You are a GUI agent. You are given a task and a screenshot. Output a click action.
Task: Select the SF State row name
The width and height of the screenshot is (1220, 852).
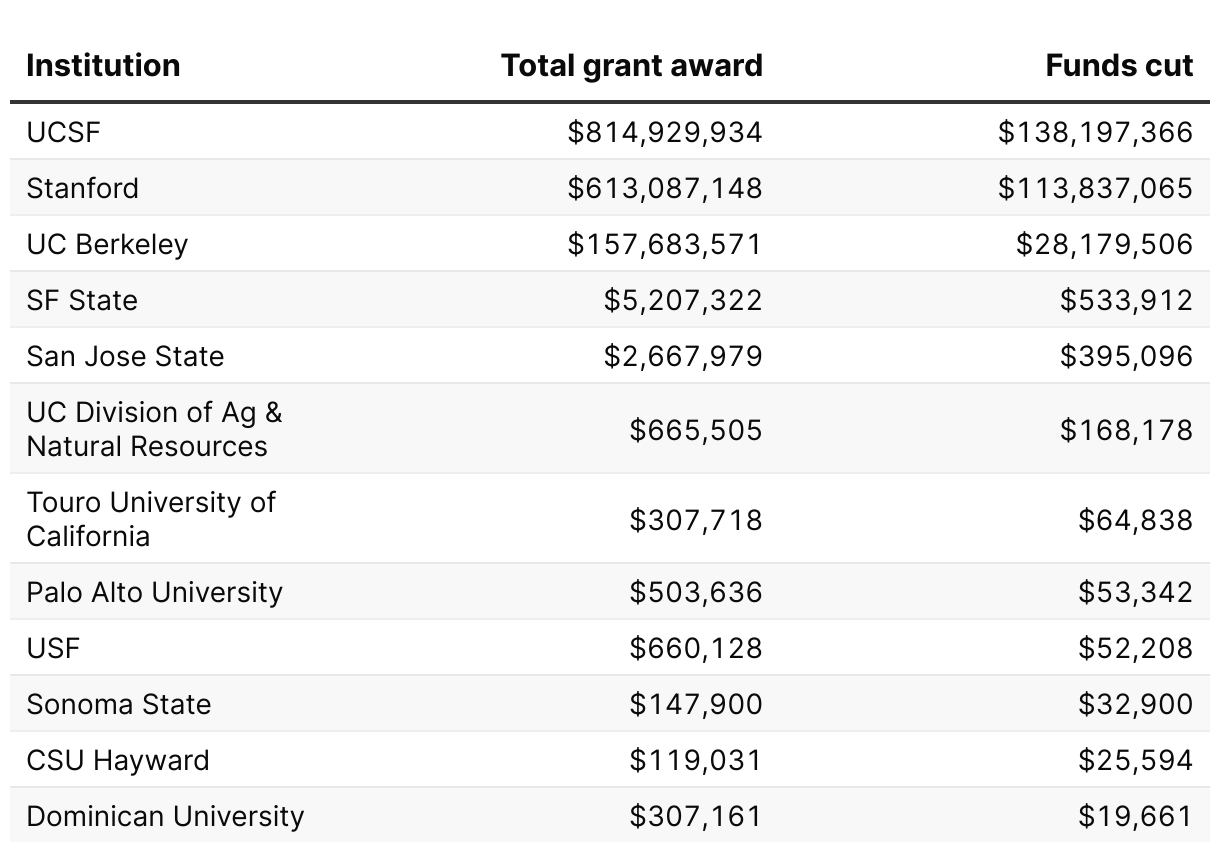point(82,300)
